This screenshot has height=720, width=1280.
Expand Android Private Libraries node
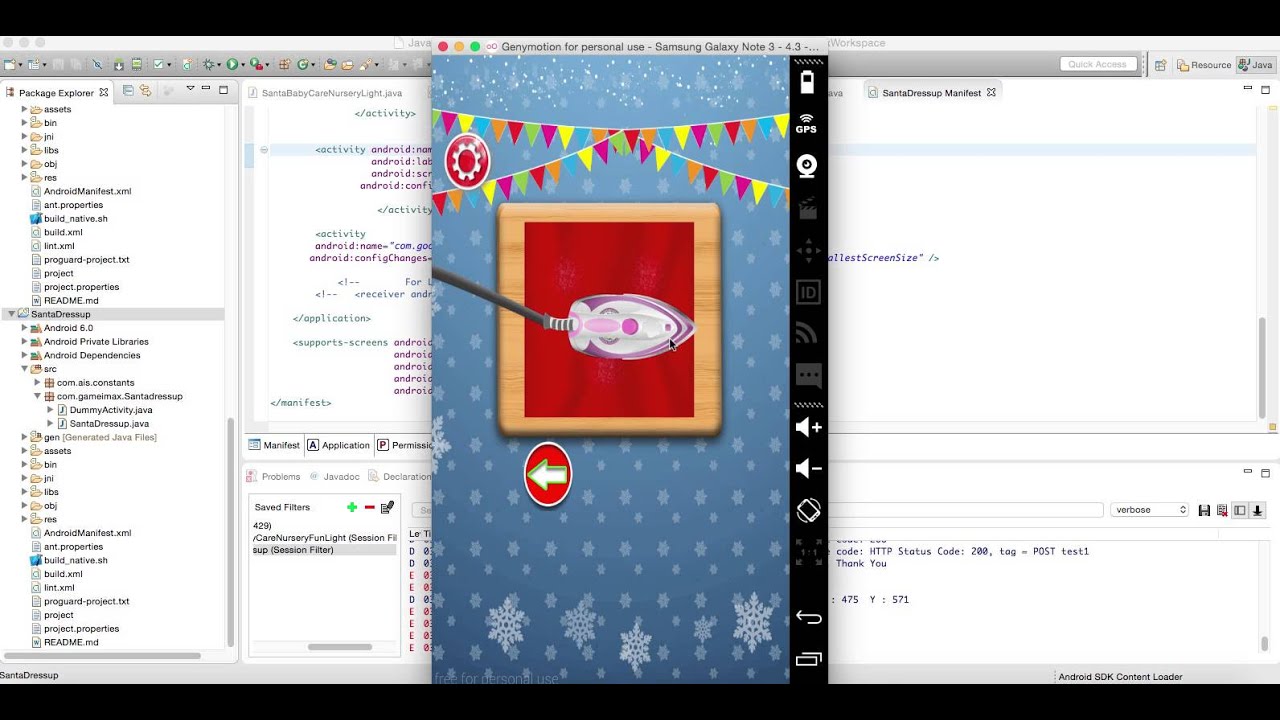tap(25, 342)
